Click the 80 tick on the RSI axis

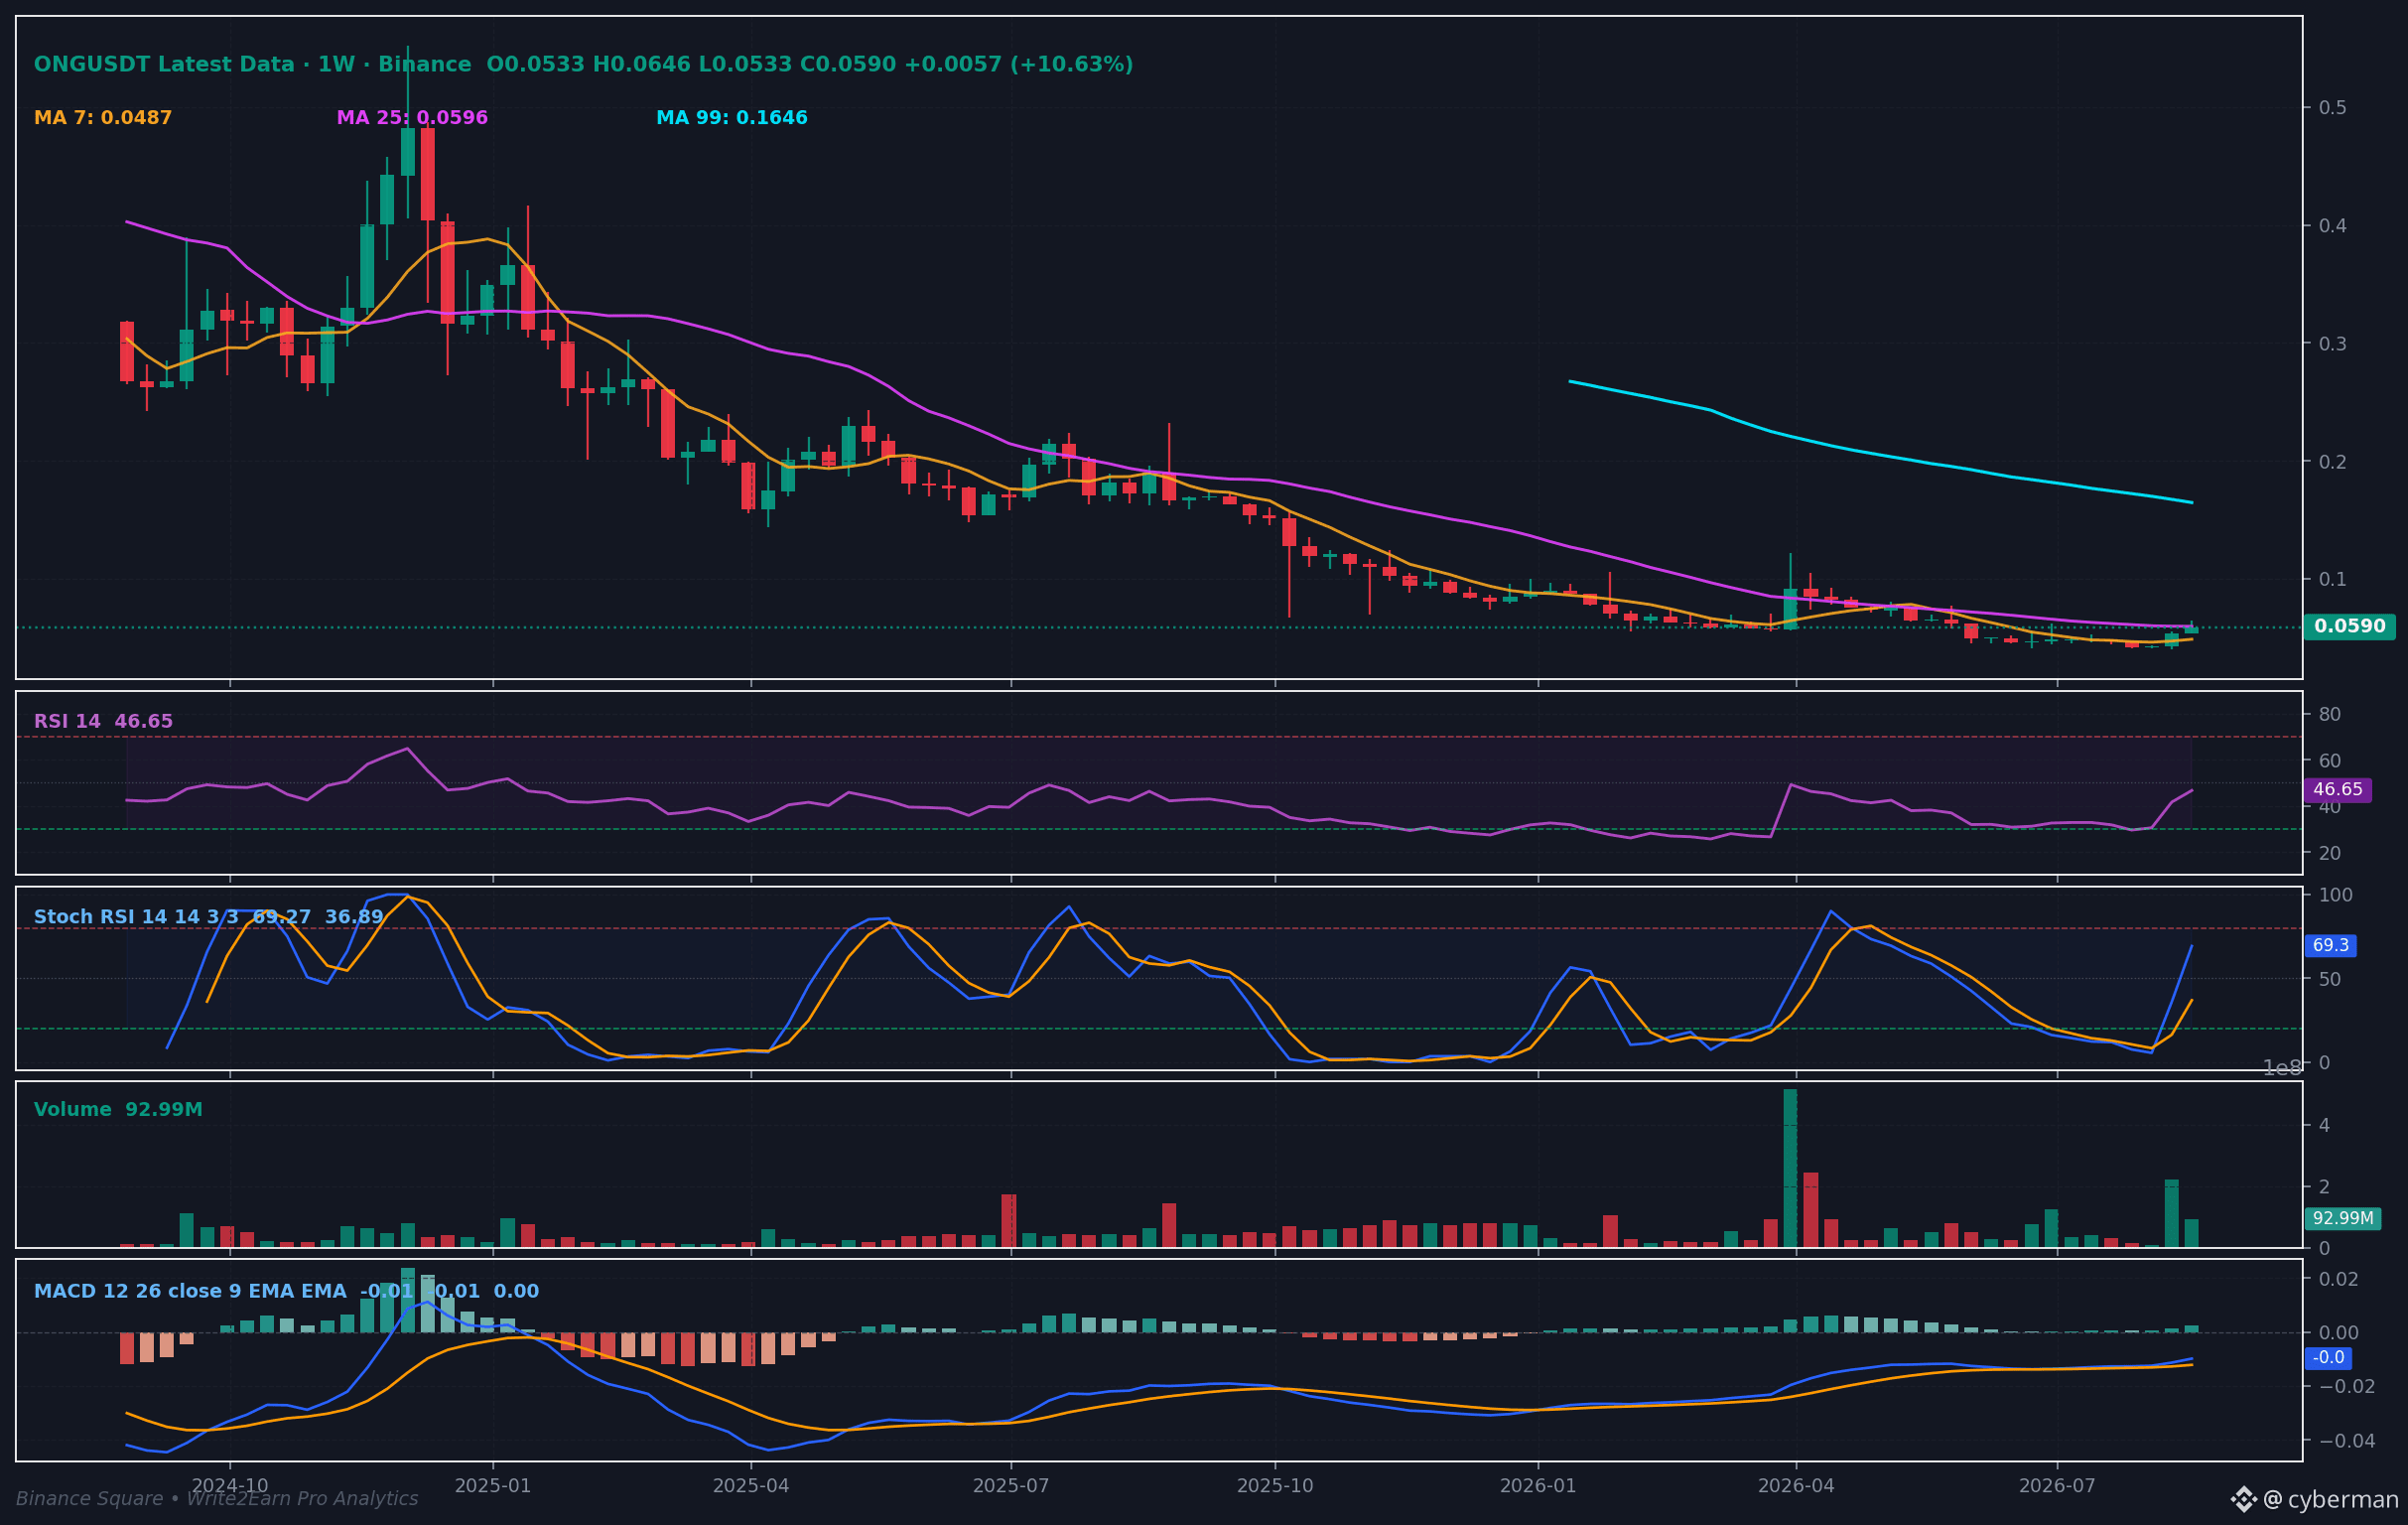[x=2329, y=714]
